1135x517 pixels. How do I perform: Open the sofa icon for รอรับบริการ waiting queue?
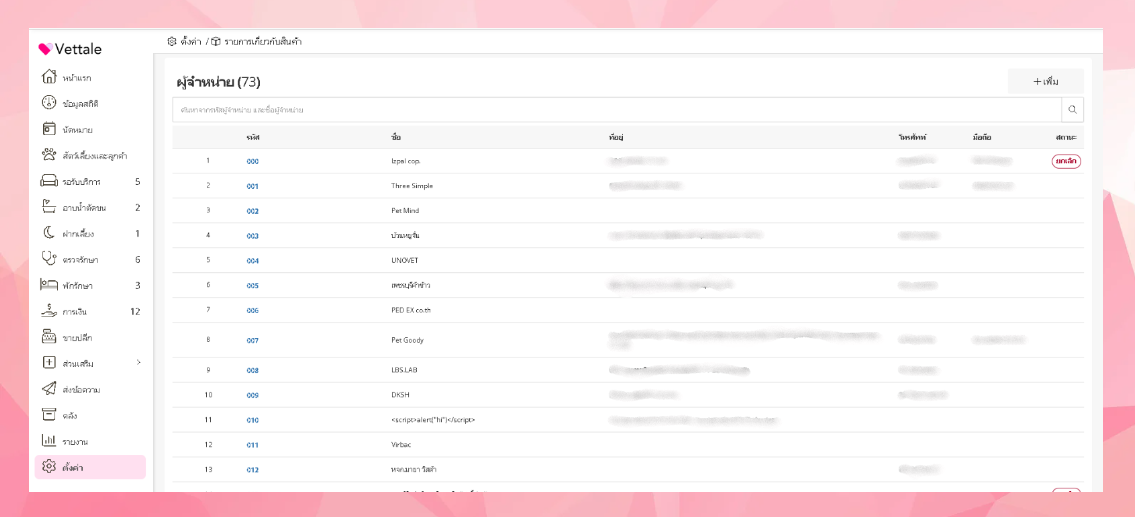48,181
